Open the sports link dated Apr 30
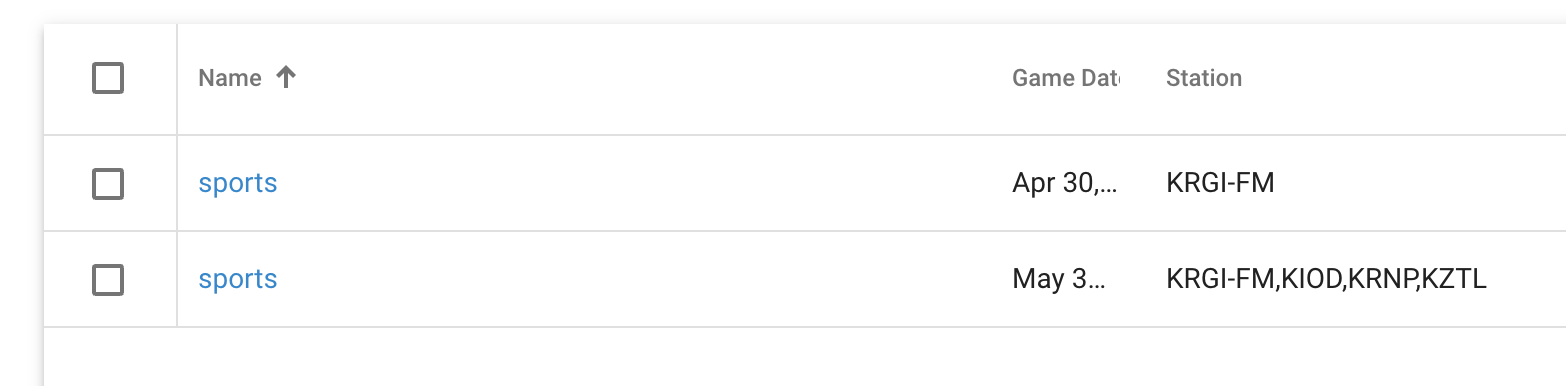 pos(238,184)
